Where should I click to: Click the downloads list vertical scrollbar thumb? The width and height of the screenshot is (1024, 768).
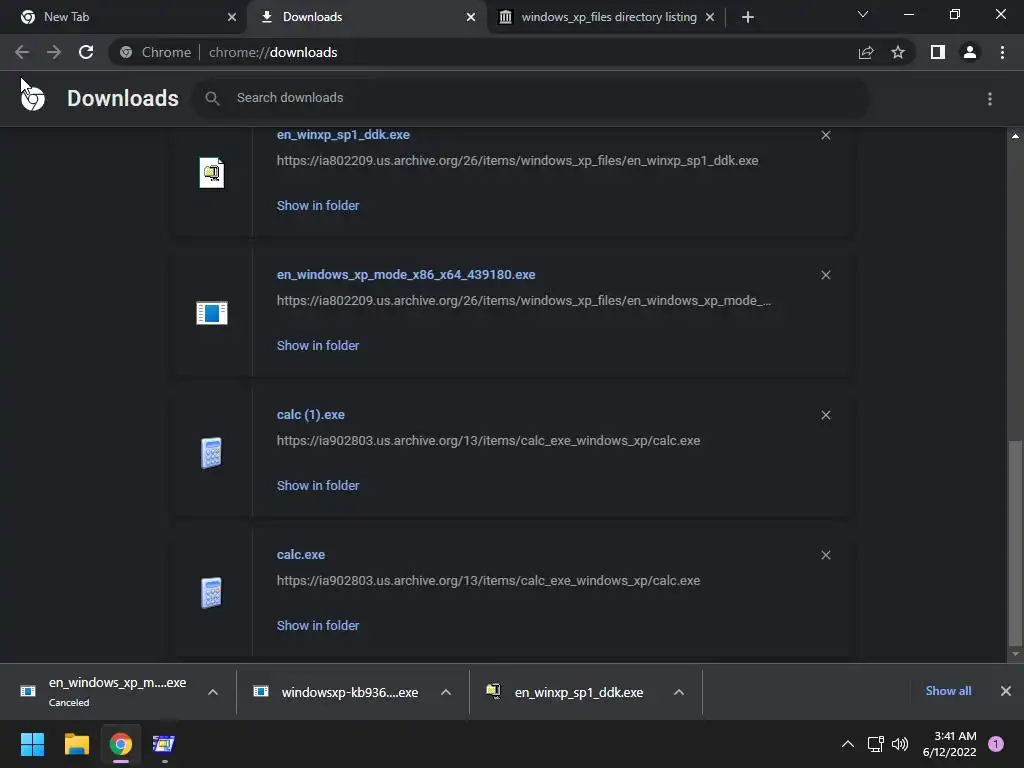(1015, 542)
